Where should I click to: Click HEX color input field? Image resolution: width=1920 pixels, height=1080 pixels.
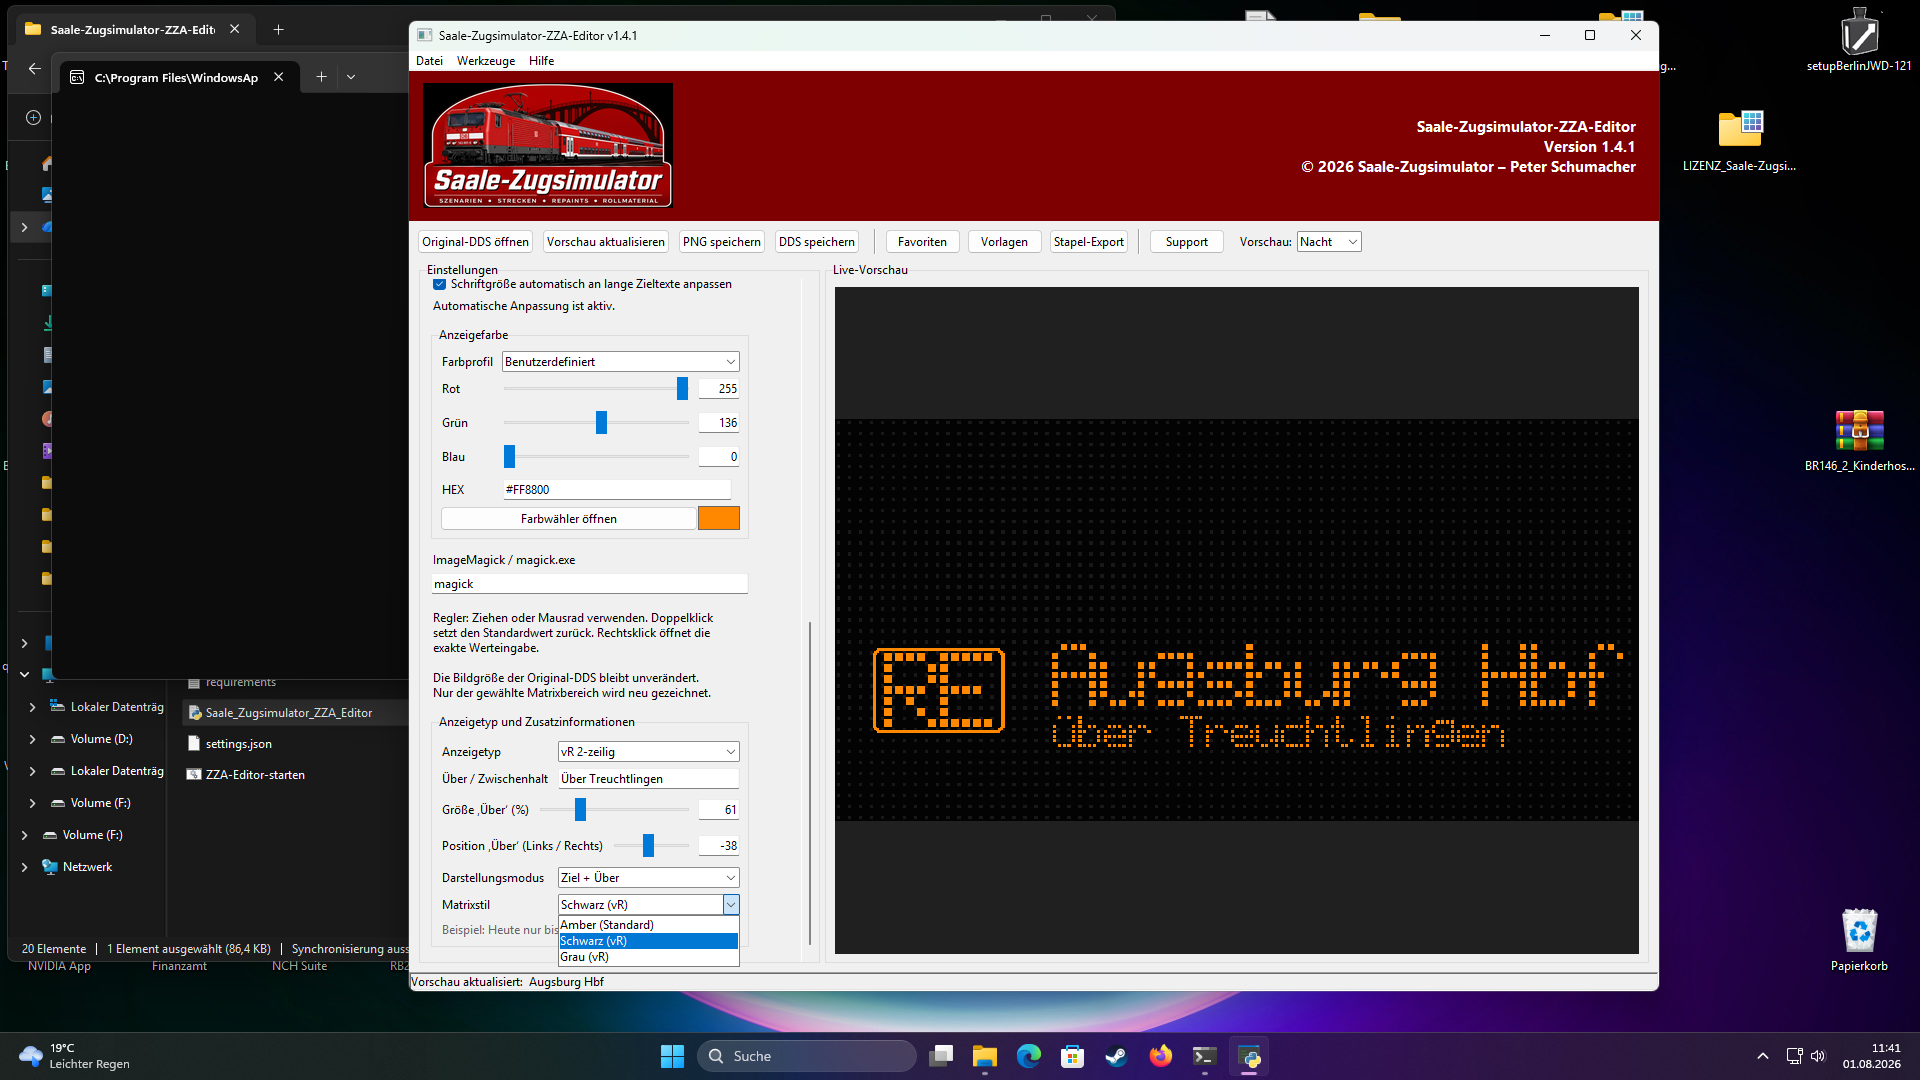coord(617,490)
